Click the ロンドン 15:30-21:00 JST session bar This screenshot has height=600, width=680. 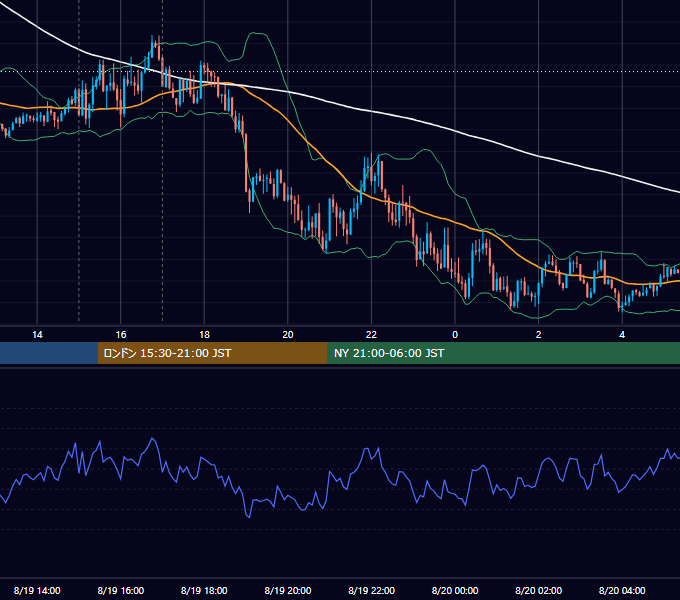(x=212, y=353)
